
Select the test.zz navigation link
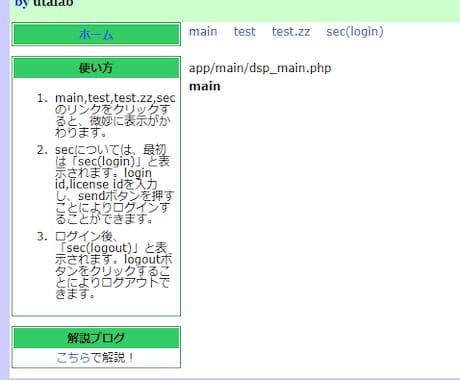(291, 32)
